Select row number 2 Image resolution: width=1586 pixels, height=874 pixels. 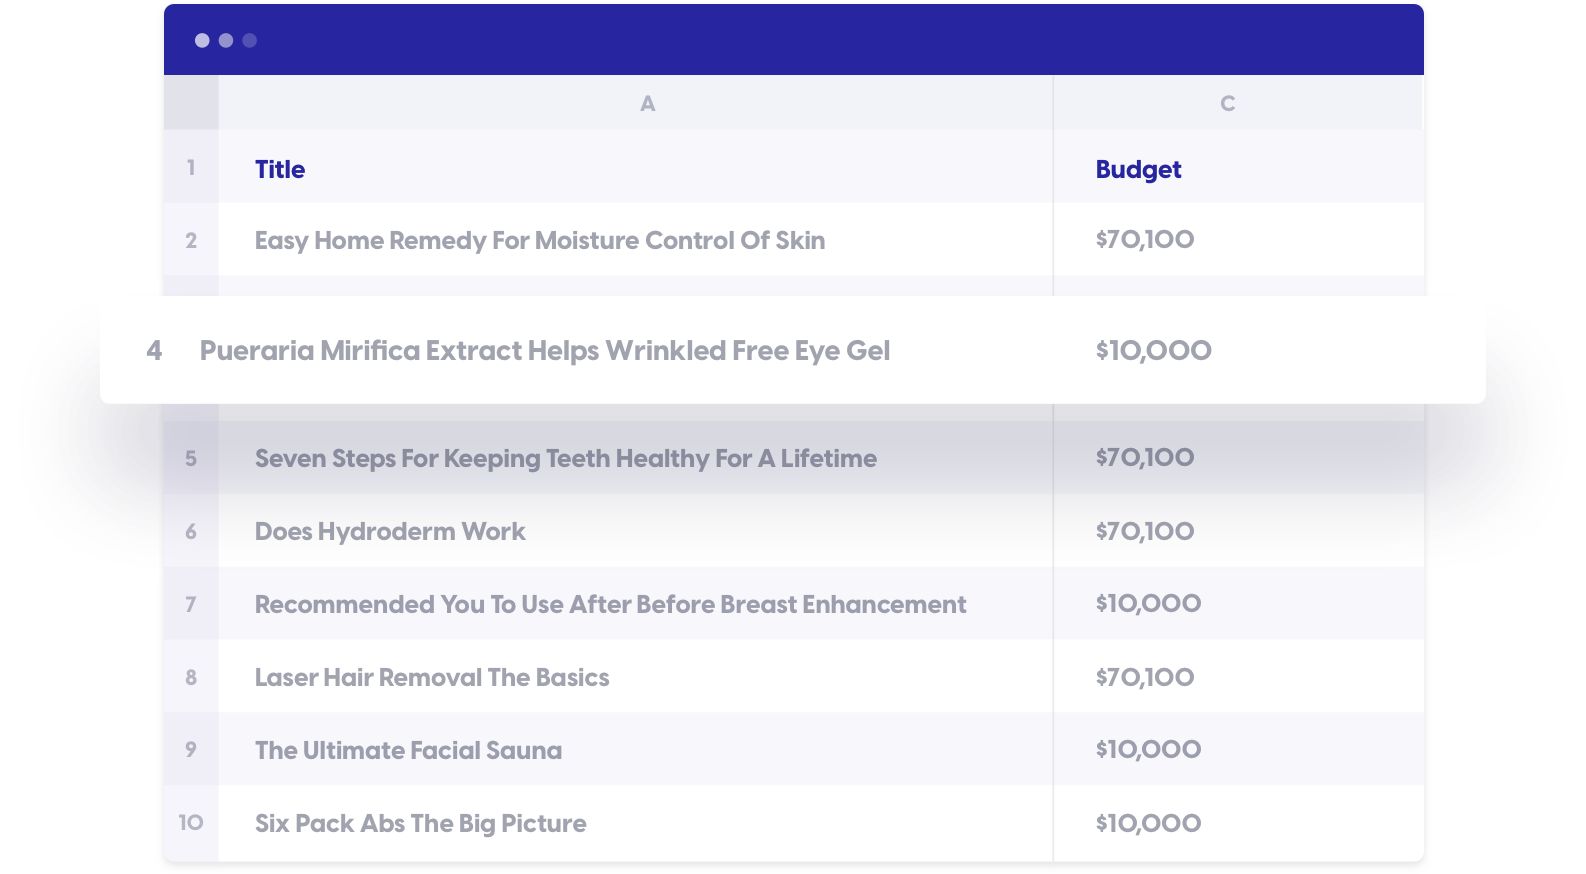pos(191,240)
